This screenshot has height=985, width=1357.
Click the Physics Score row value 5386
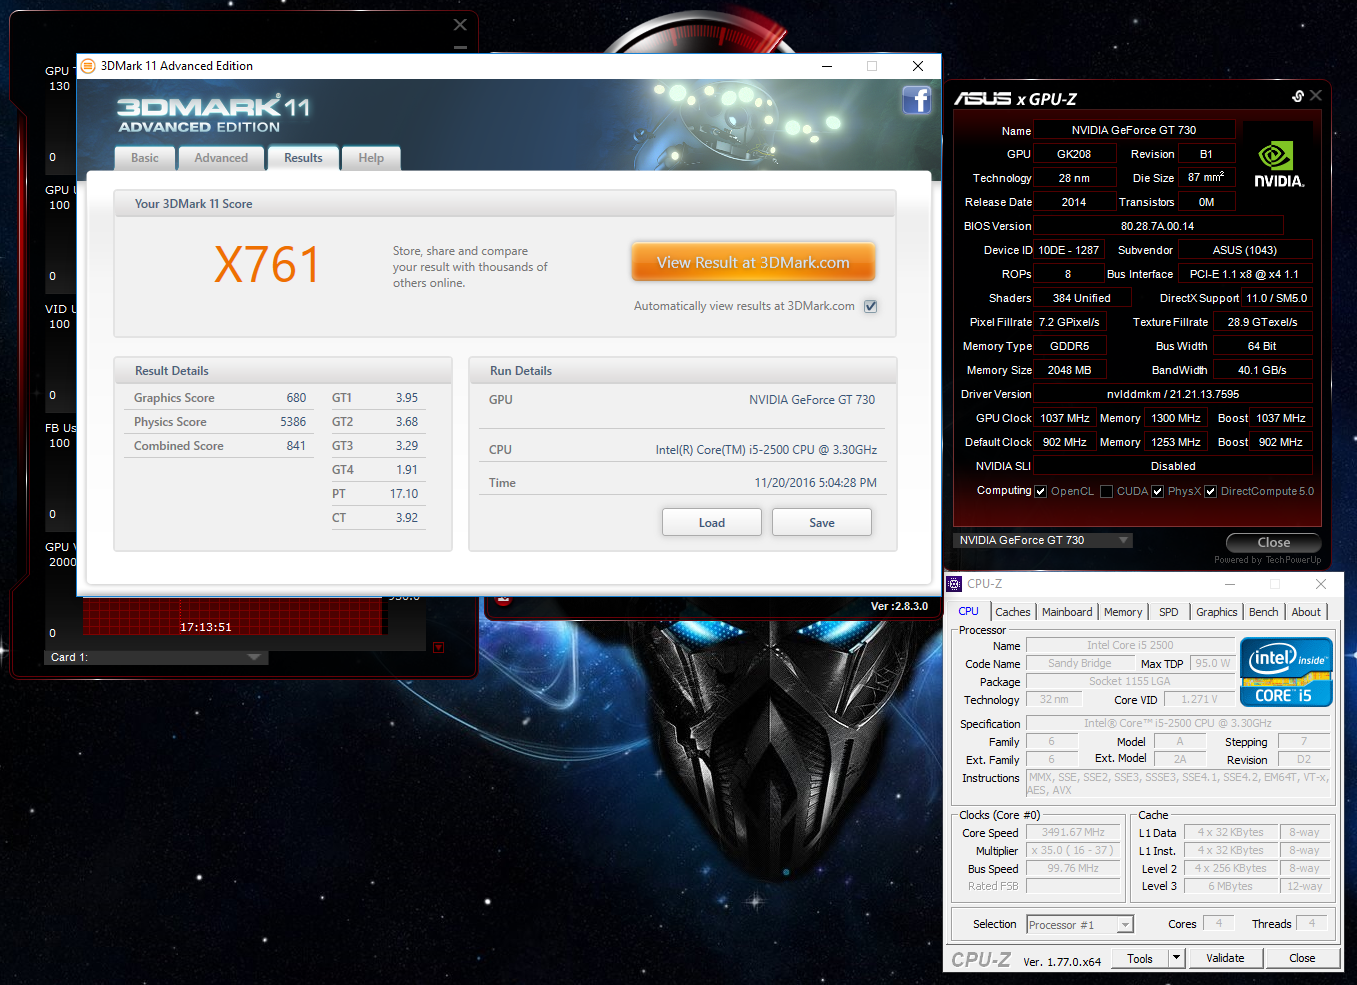293,422
